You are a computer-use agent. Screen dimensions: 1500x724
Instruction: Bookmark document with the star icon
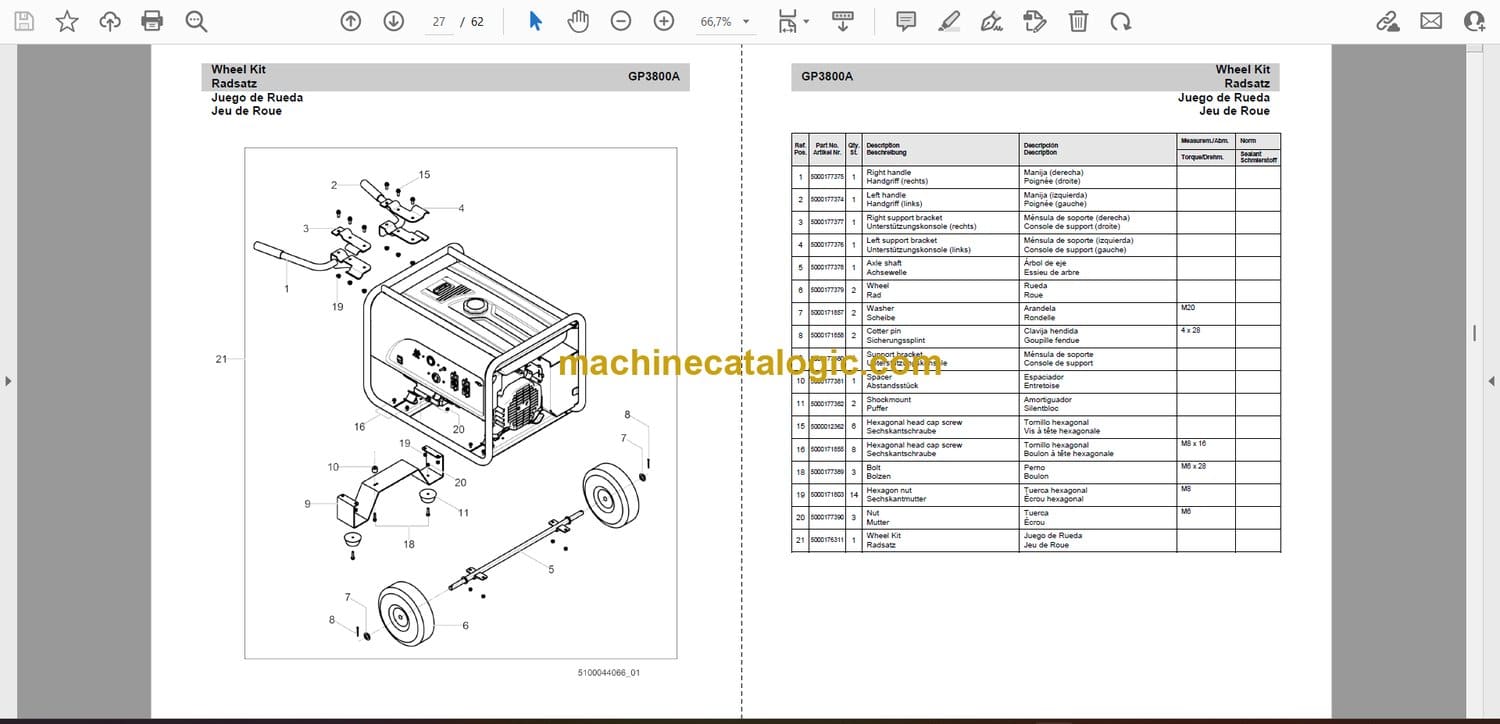(x=67, y=21)
